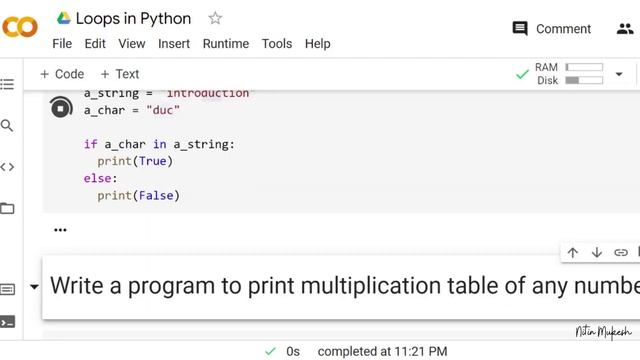Open the code snippets sidebar icon
Image resolution: width=640 pixels, height=360 pixels.
tap(7, 167)
